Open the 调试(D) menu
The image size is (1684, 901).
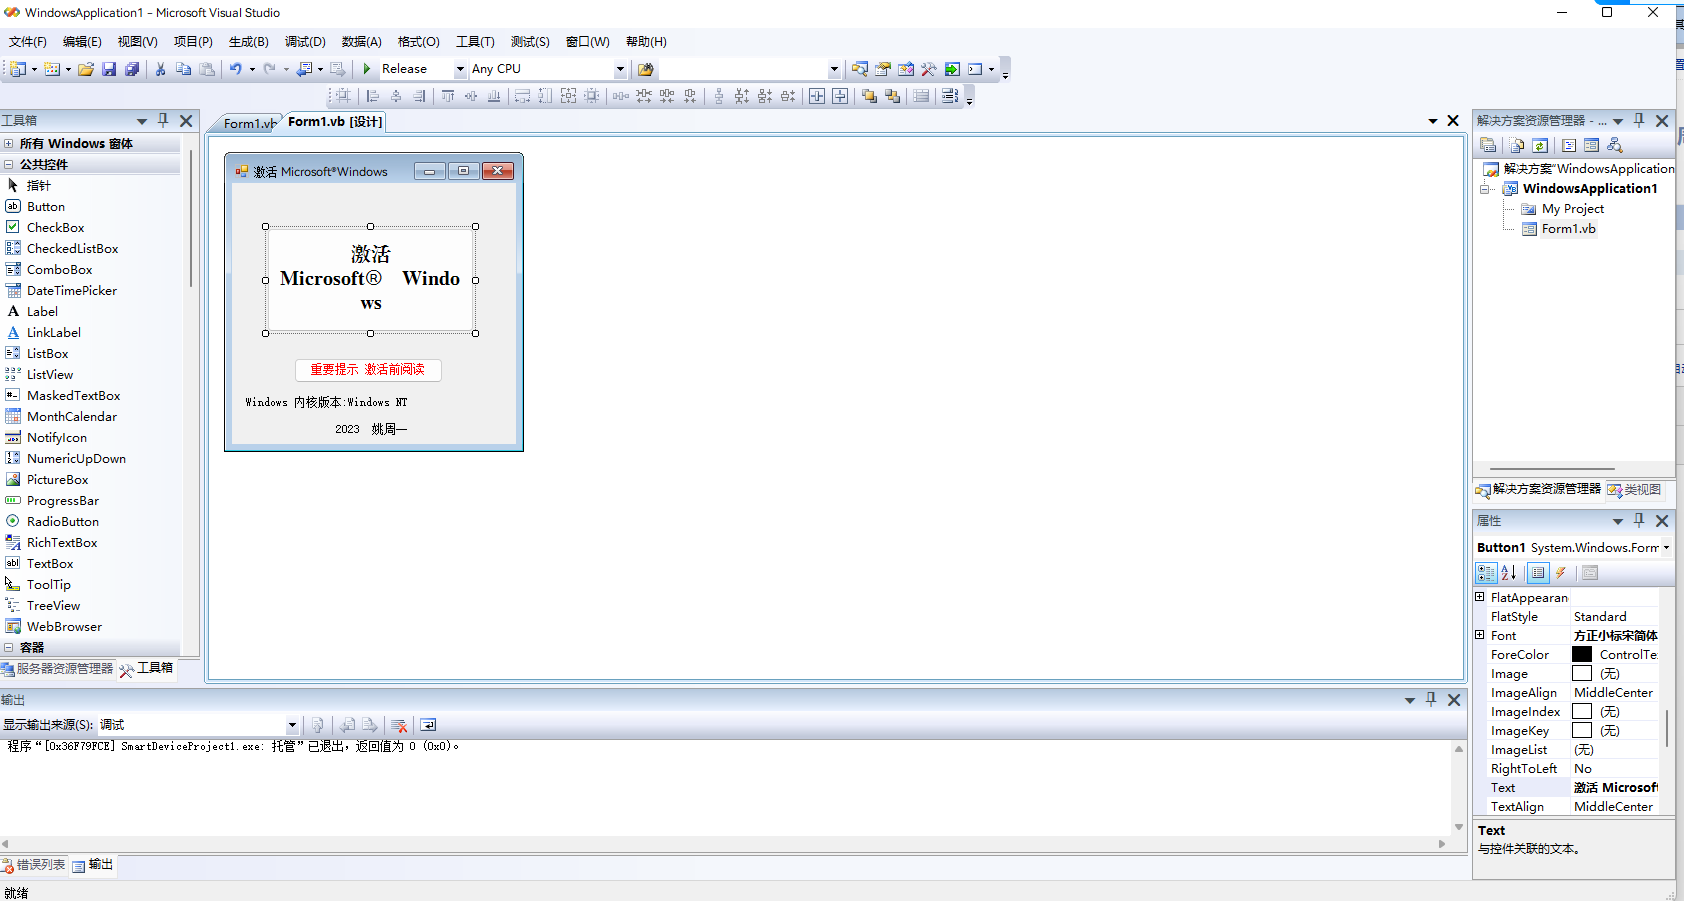pyautogui.click(x=305, y=42)
